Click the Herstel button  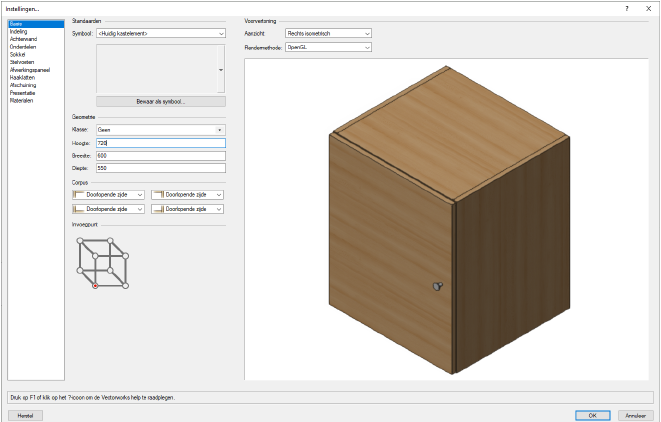(25, 416)
